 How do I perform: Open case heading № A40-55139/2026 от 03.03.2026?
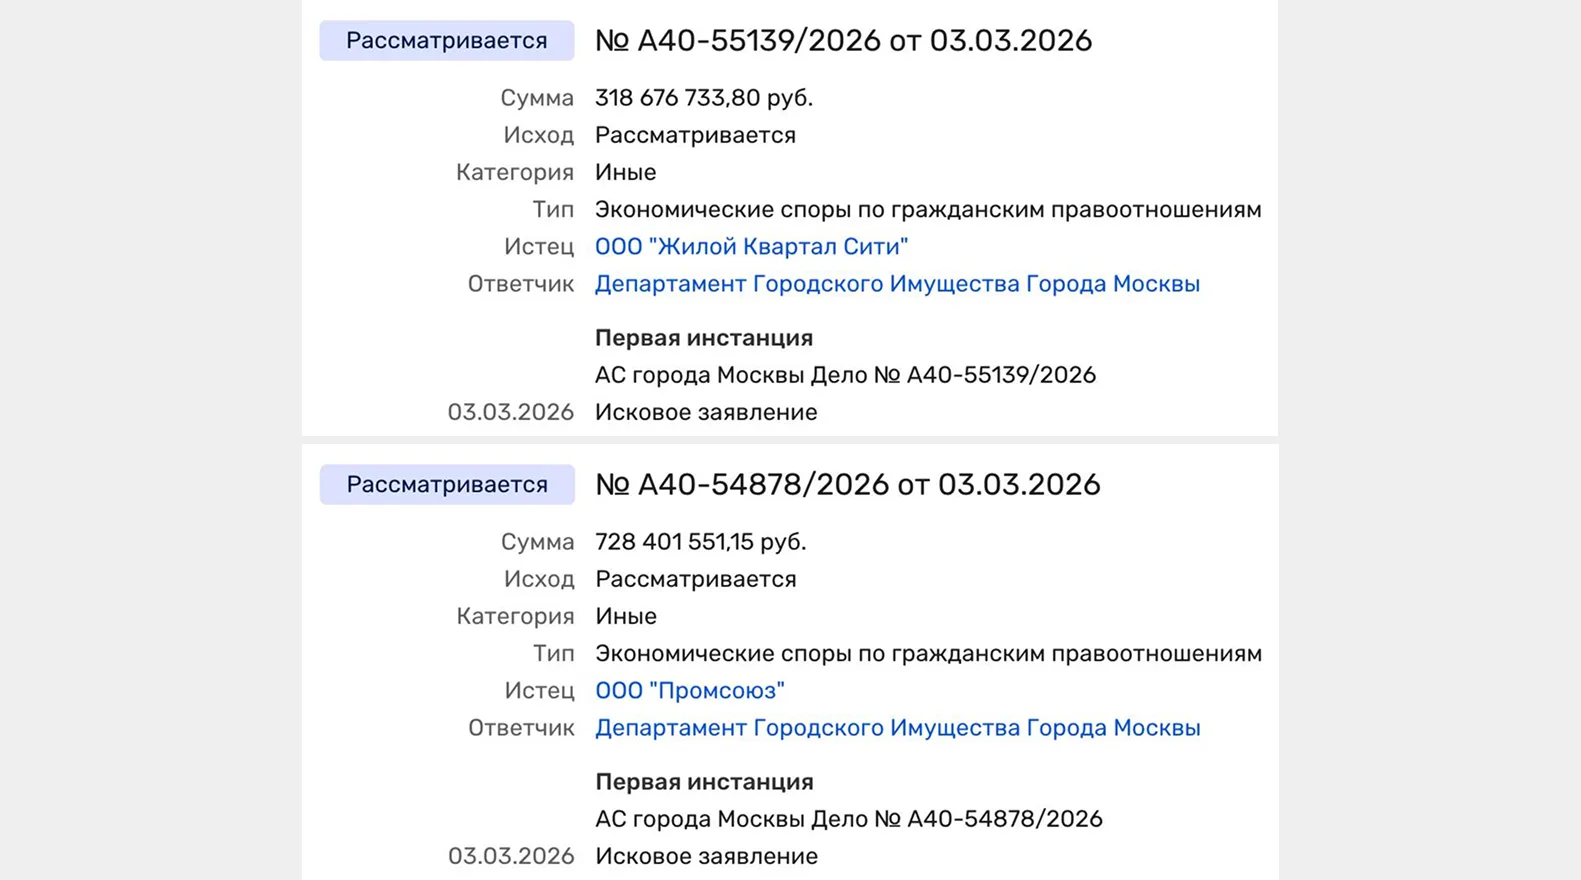coord(843,41)
